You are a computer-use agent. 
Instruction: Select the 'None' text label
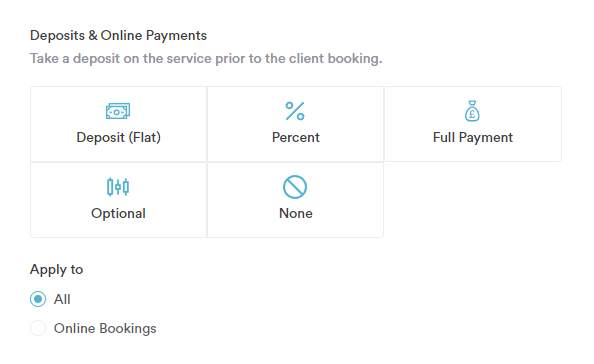tap(296, 213)
